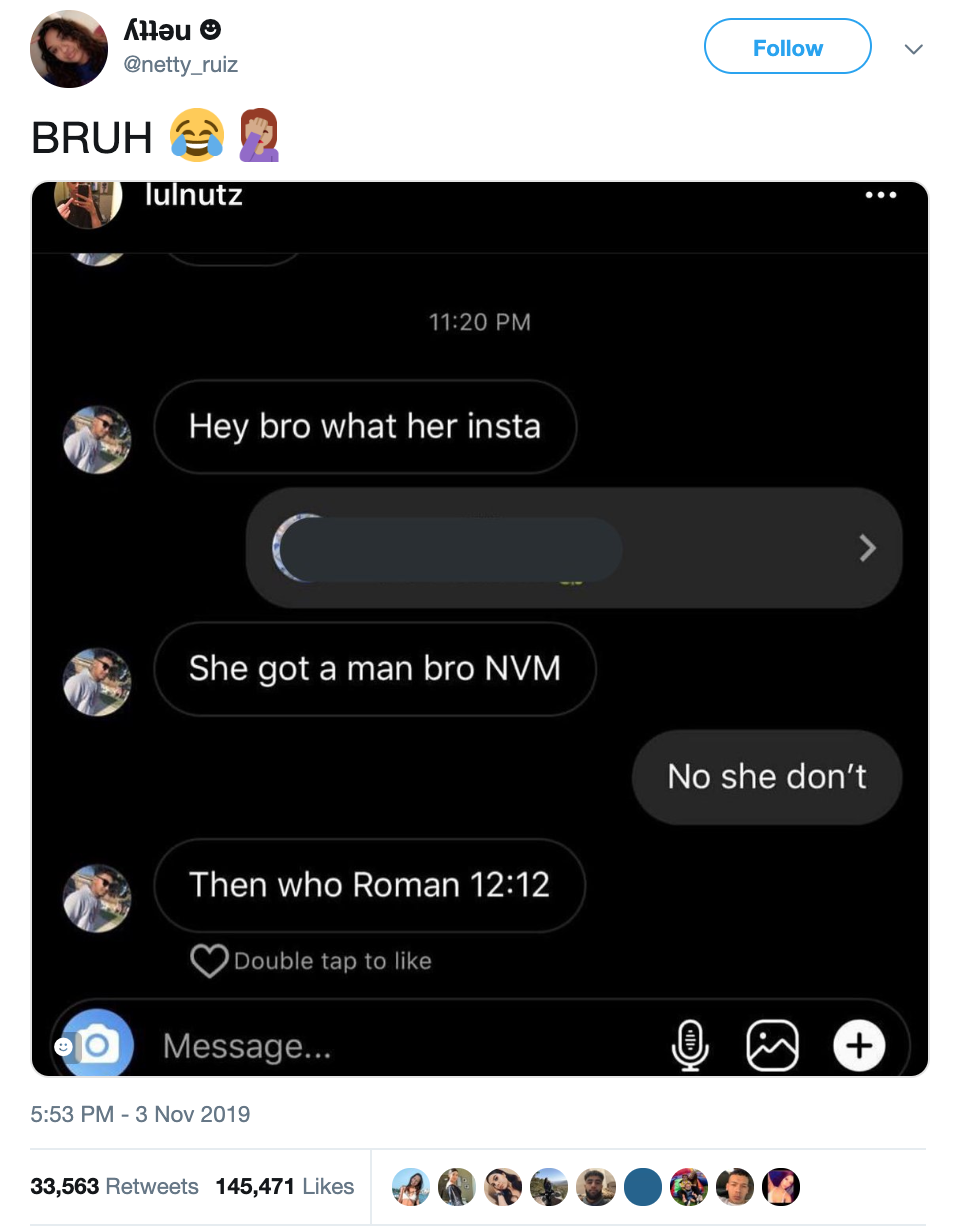
Task: Click the last liker avatar in row
Action: pyautogui.click(x=781, y=1186)
